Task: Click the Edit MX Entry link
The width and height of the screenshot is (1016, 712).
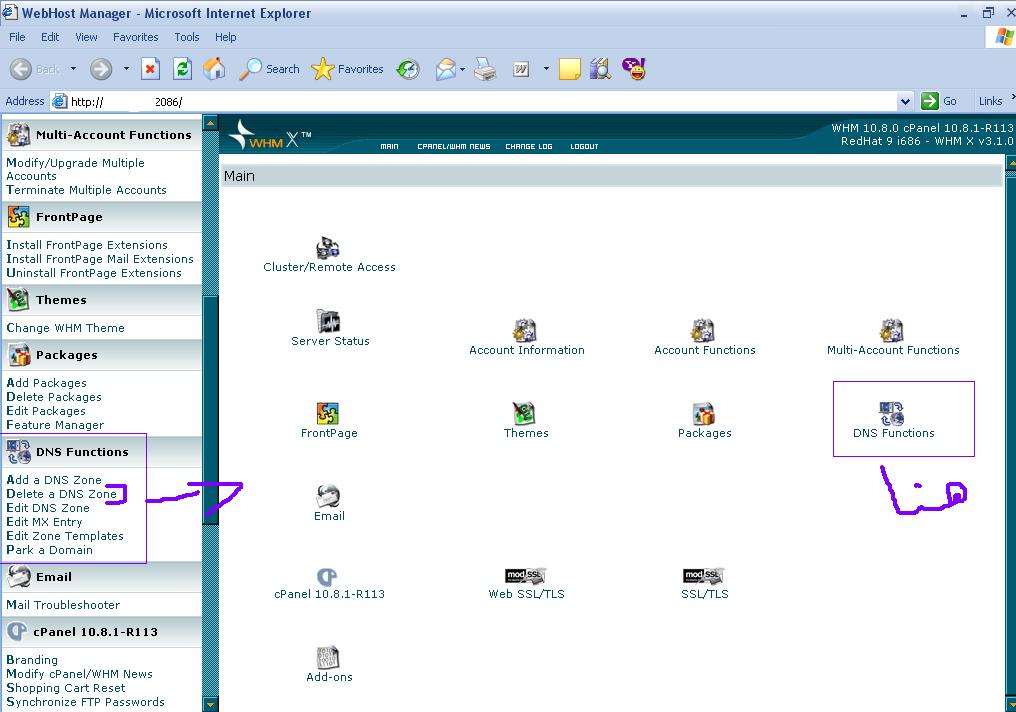Action: (44, 522)
